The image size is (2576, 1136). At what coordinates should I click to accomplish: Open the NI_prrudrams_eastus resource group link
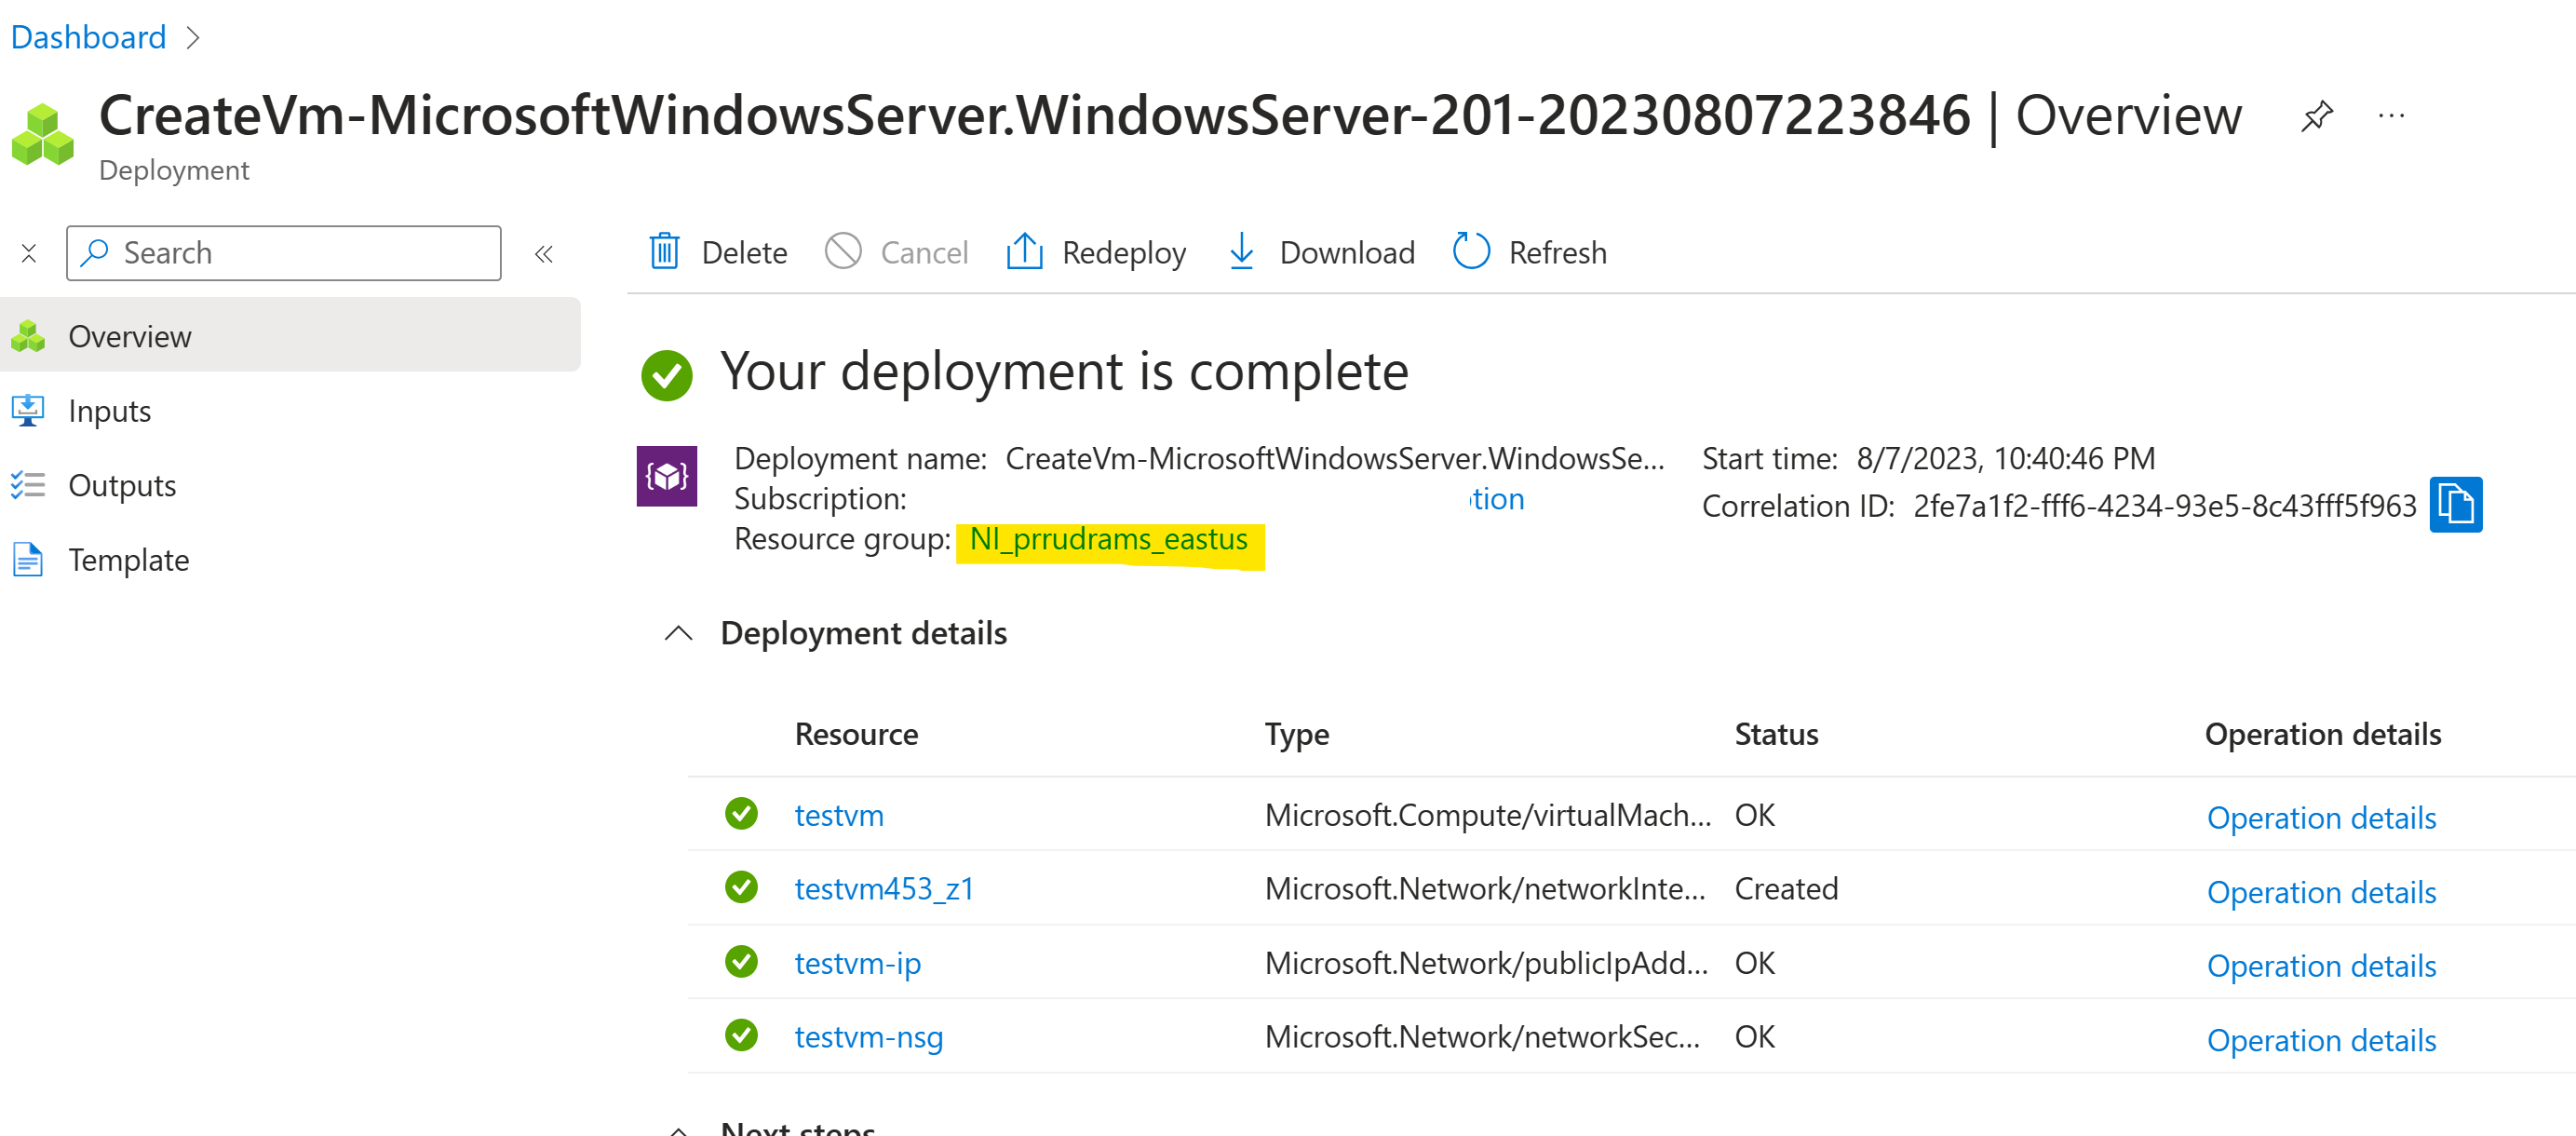coord(1108,540)
